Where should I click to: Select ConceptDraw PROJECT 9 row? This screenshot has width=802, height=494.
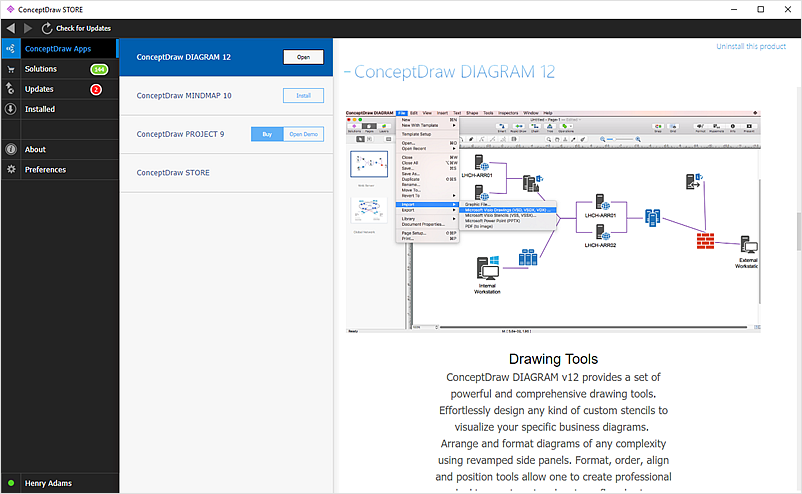pyautogui.click(x=226, y=134)
